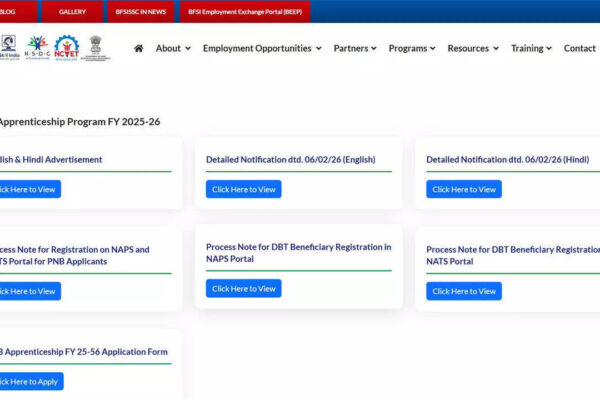Open BFSI Employment Exchange Portal (BEEP) tab

pyautogui.click(x=245, y=11)
